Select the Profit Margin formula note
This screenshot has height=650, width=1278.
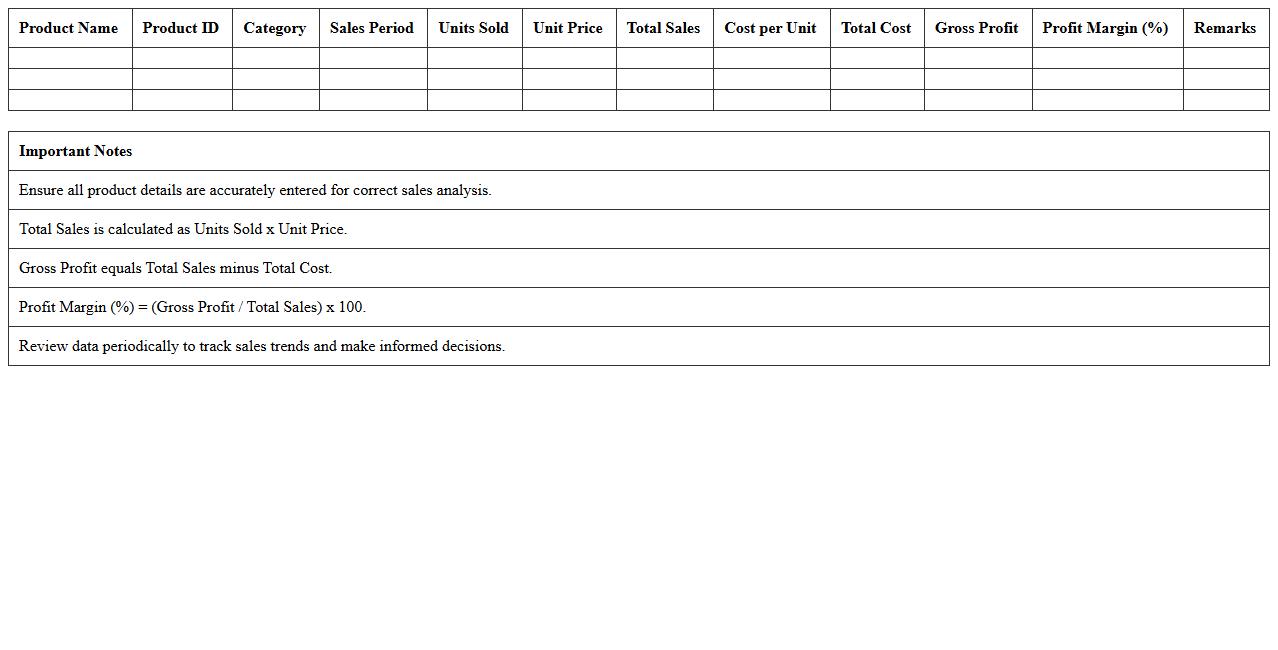pyautogui.click(x=193, y=307)
